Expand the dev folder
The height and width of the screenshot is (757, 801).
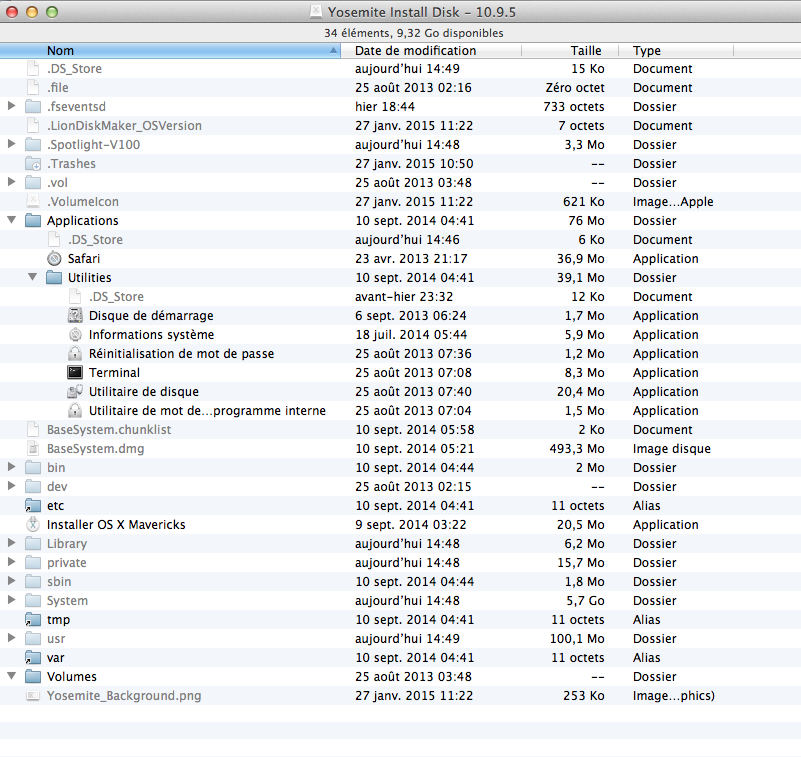(11, 486)
